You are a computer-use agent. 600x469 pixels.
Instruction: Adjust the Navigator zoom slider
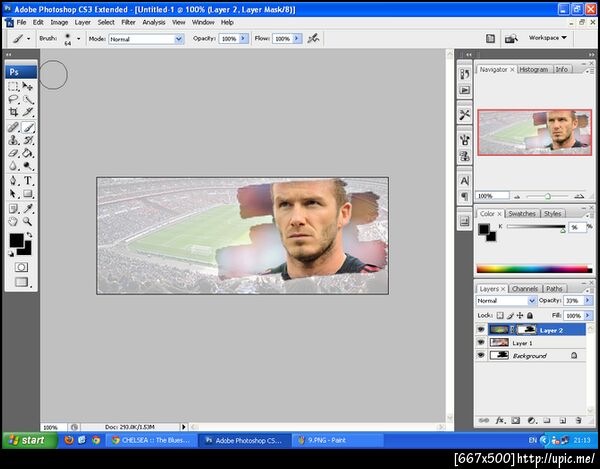tap(548, 196)
